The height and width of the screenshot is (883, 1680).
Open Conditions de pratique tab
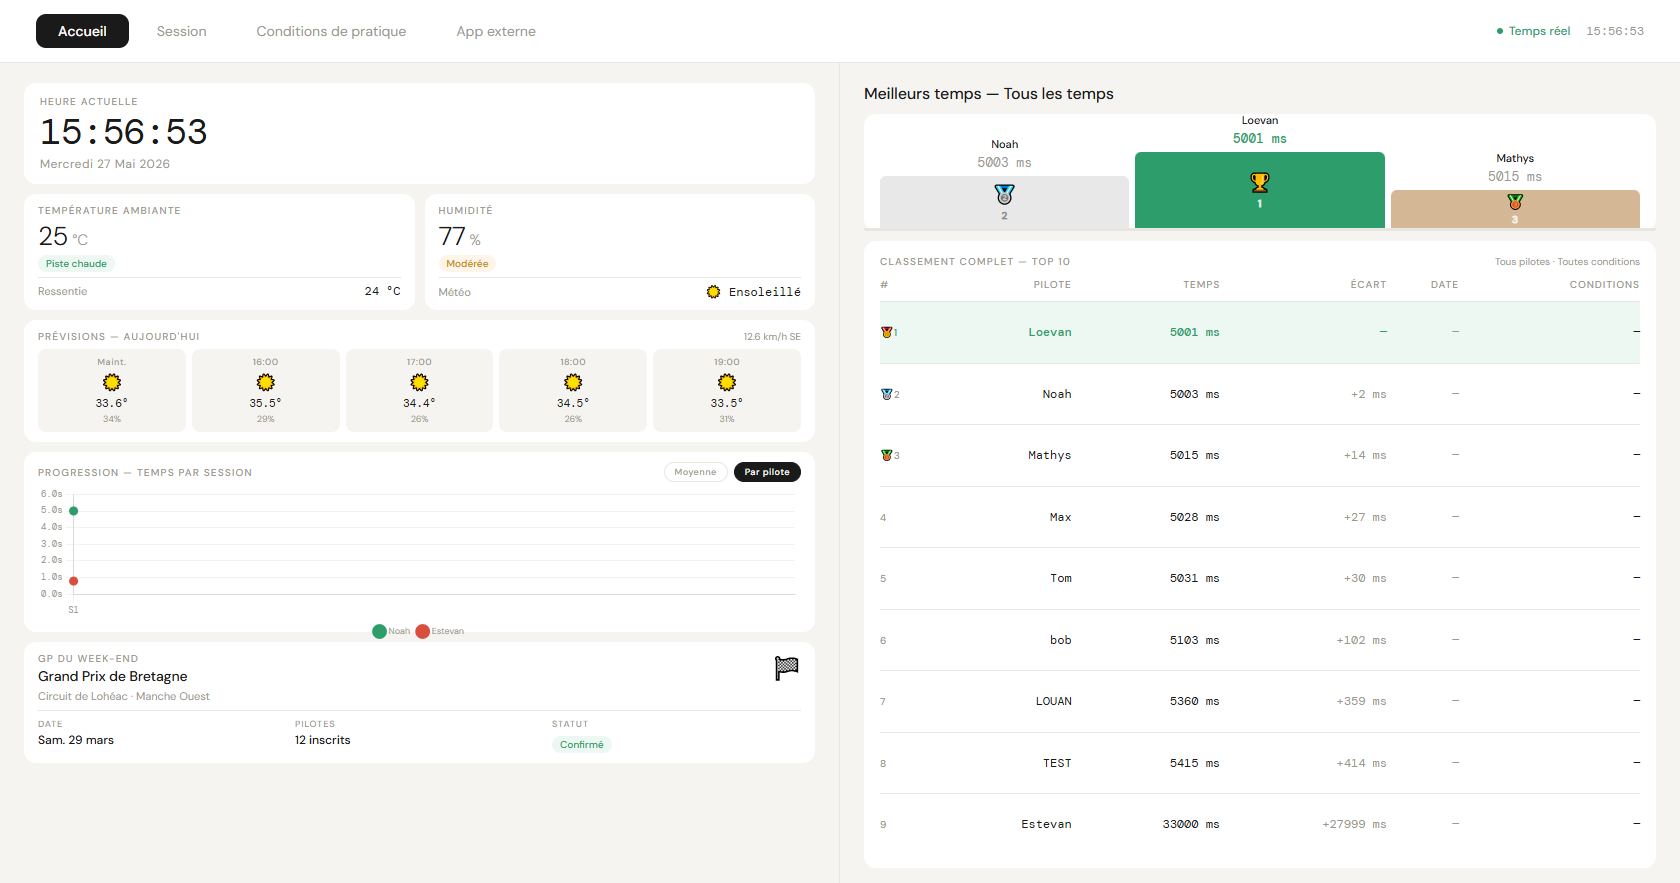pyautogui.click(x=331, y=31)
